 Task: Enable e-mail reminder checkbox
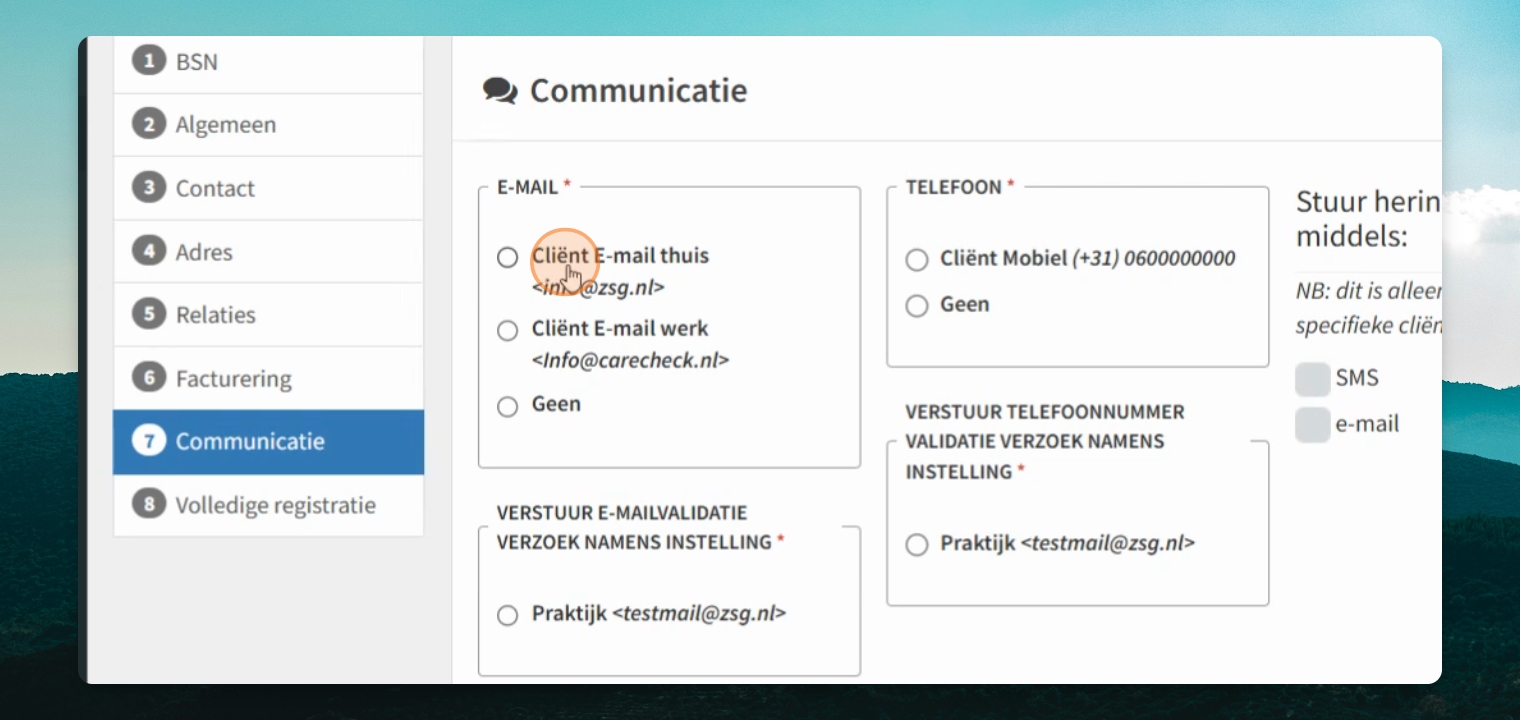1312,425
